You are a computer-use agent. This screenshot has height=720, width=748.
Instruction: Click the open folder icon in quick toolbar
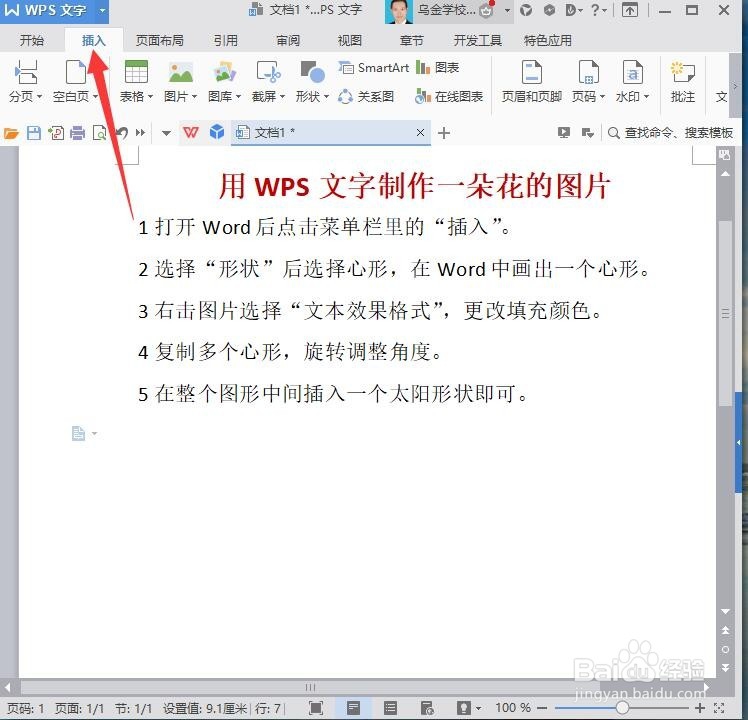[x=11, y=133]
